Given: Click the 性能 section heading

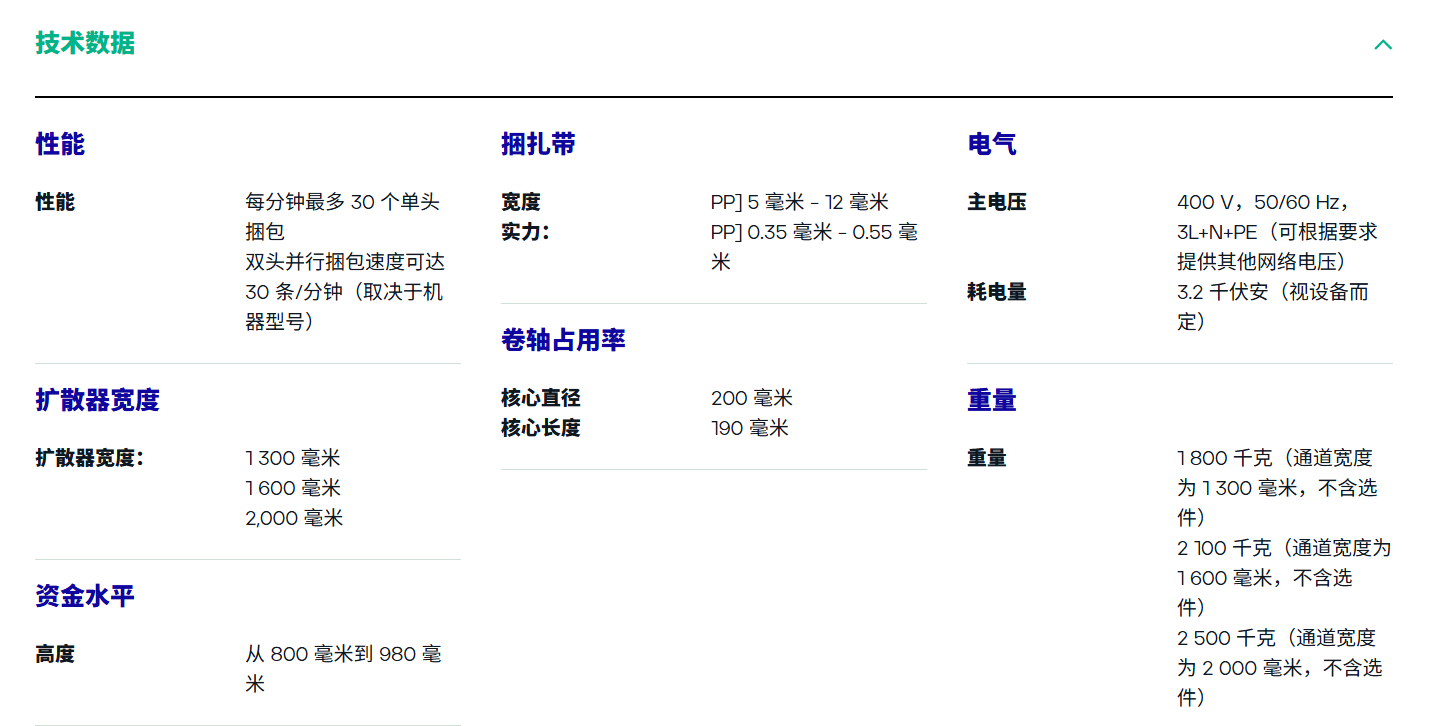Looking at the screenshot, I should pos(60,144).
